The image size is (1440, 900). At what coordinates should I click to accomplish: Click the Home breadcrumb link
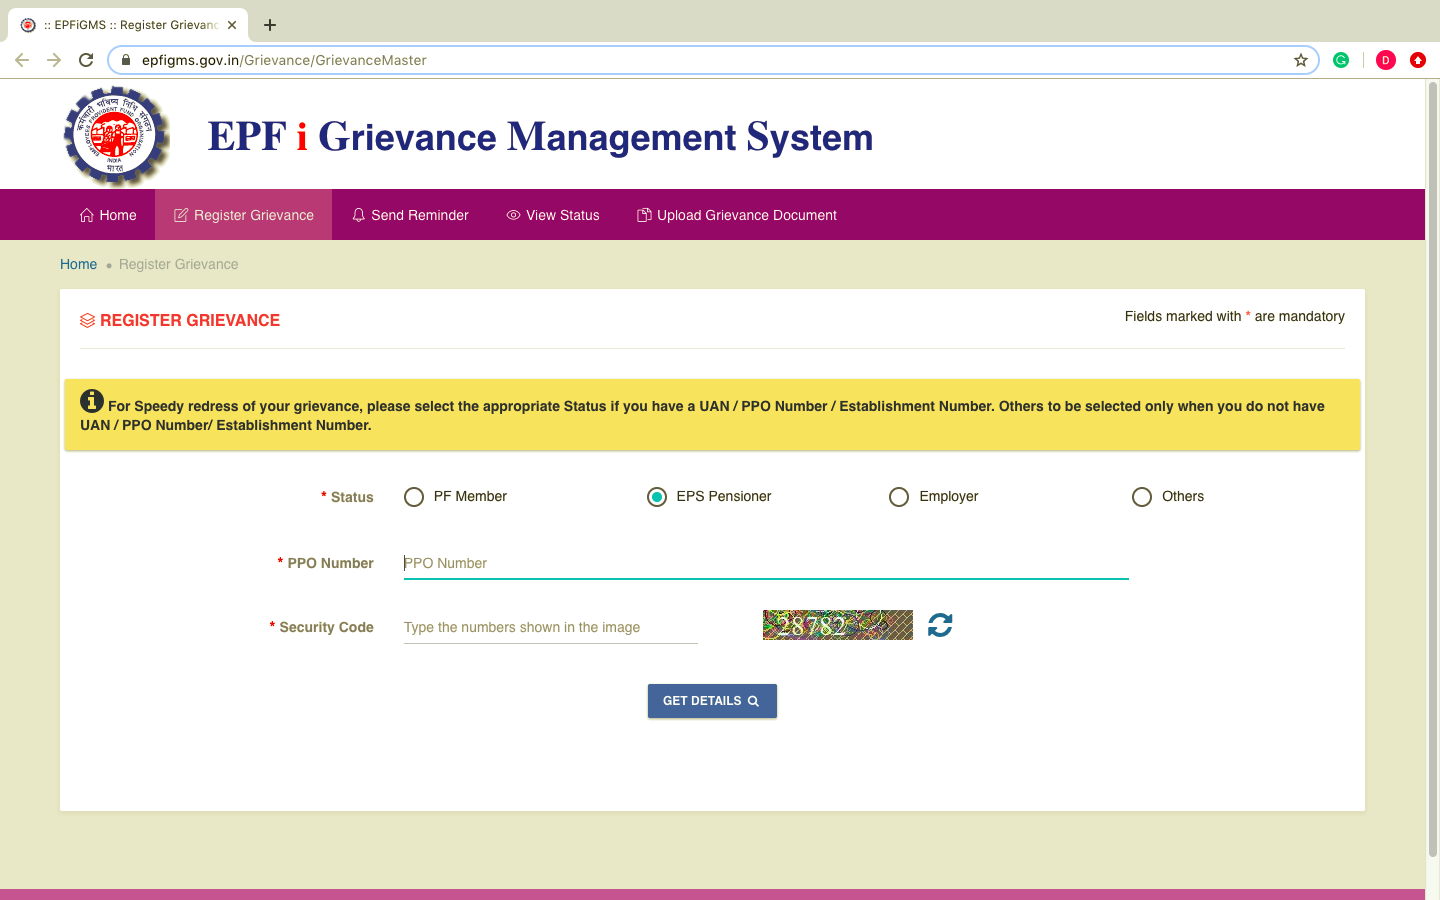click(x=78, y=264)
